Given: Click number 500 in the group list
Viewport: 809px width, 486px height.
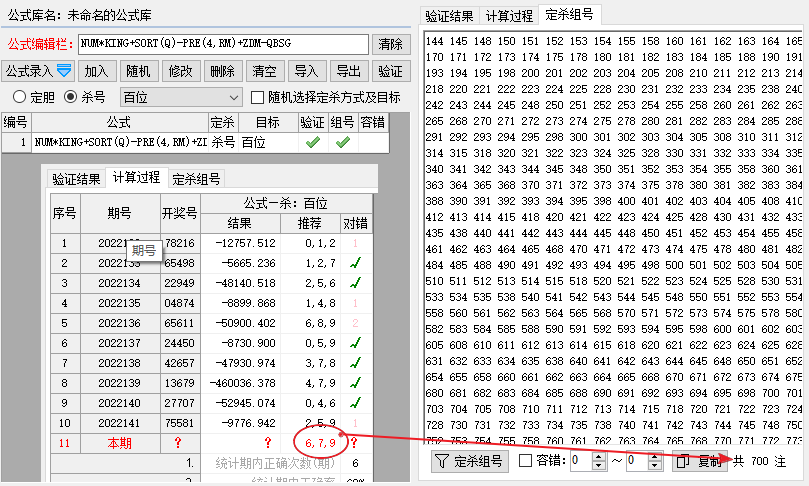Looking at the screenshot, I should click(674, 265).
